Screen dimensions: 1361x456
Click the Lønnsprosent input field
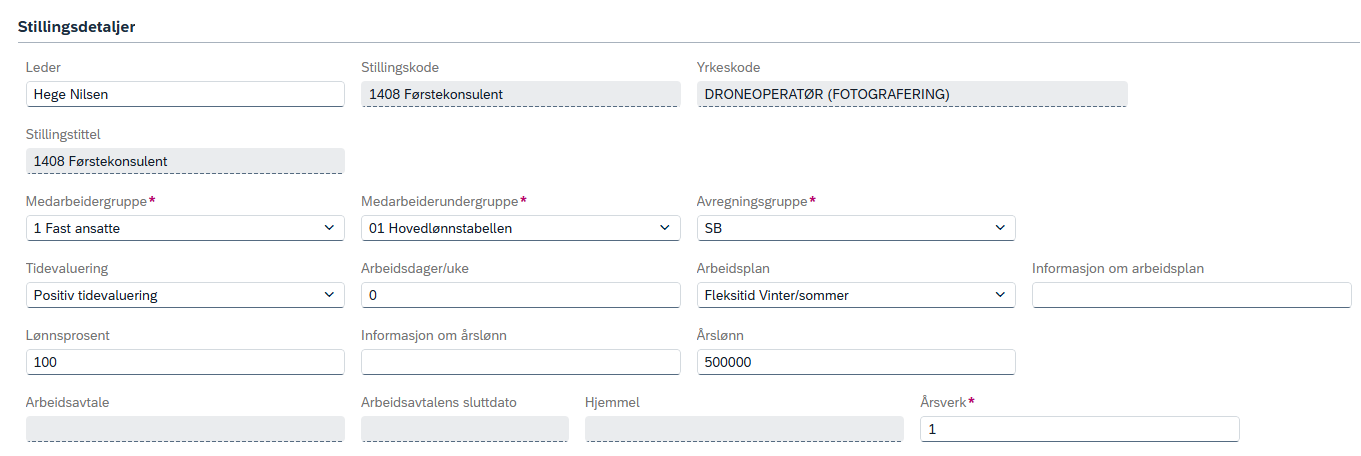coord(185,362)
